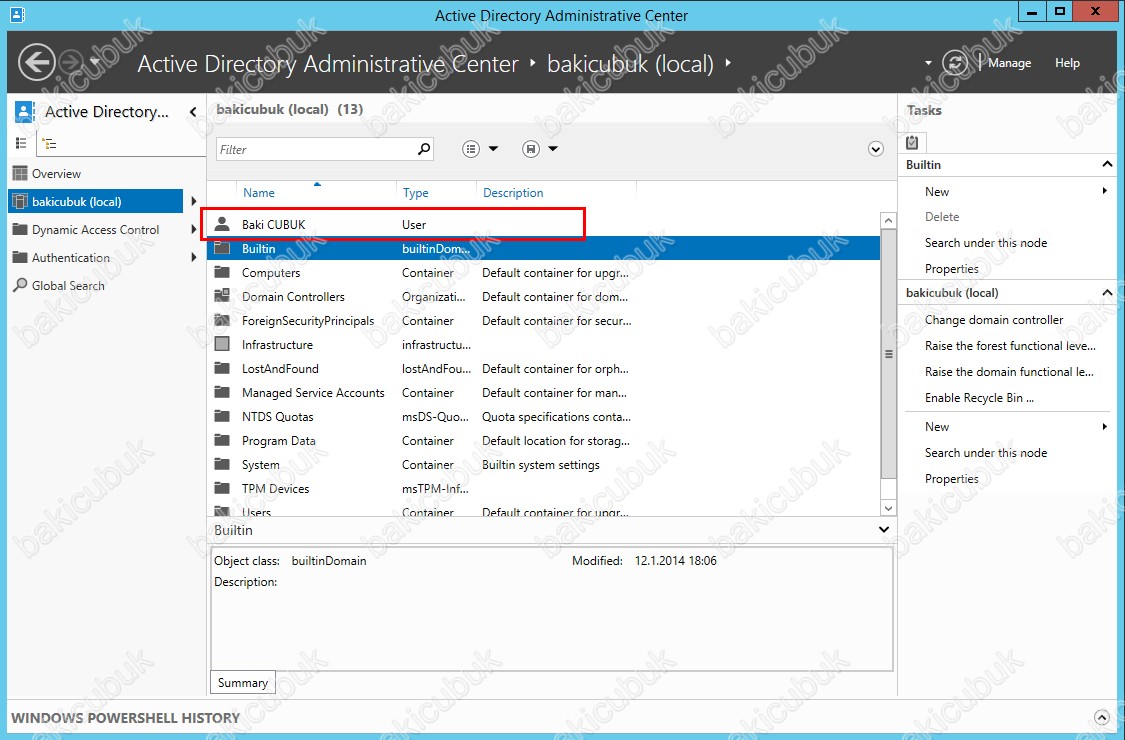The height and width of the screenshot is (740, 1125).
Task: Select the TPM Devices row
Action: (543, 489)
